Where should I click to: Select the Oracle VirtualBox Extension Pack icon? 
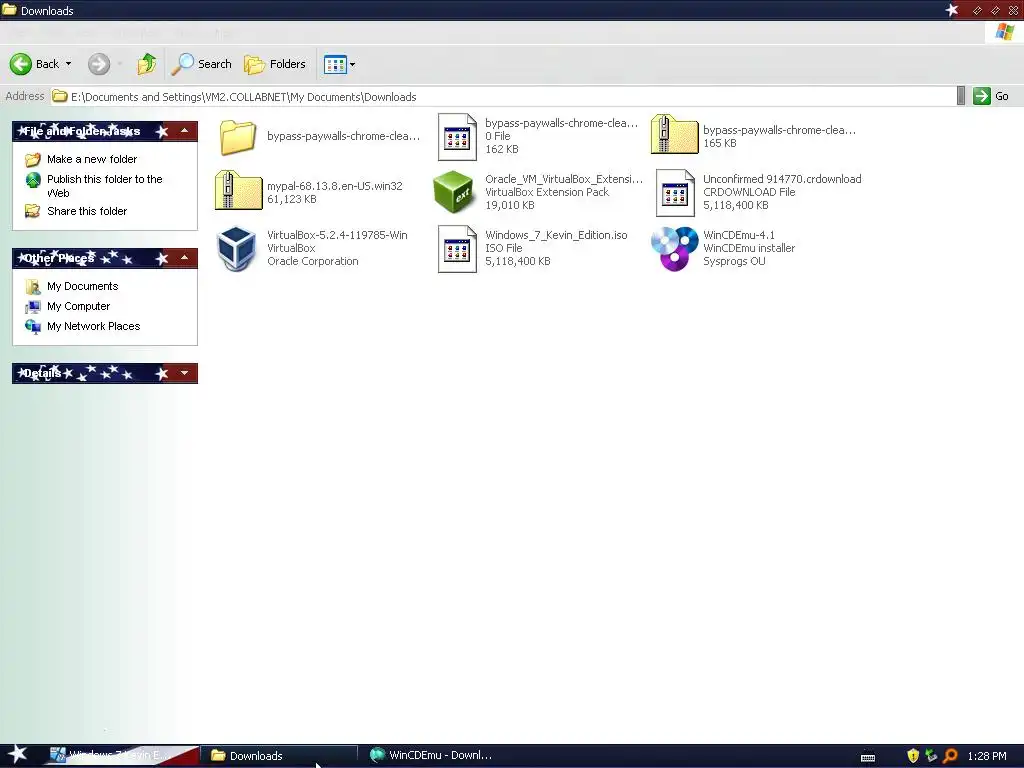tap(453, 192)
